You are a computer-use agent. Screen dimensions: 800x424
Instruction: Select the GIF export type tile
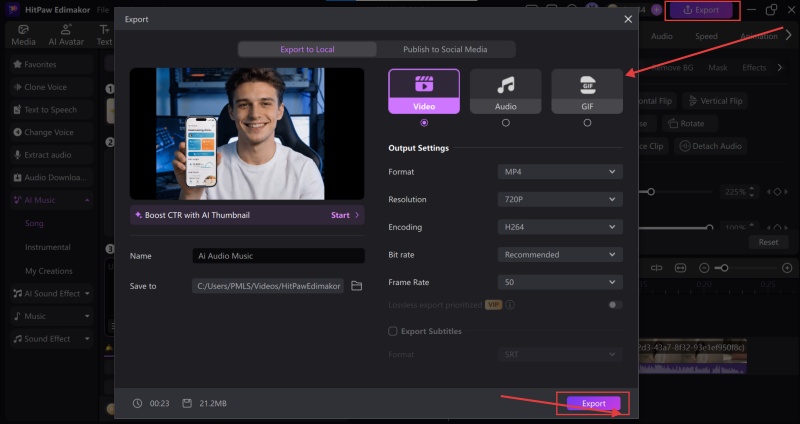pyautogui.click(x=587, y=91)
